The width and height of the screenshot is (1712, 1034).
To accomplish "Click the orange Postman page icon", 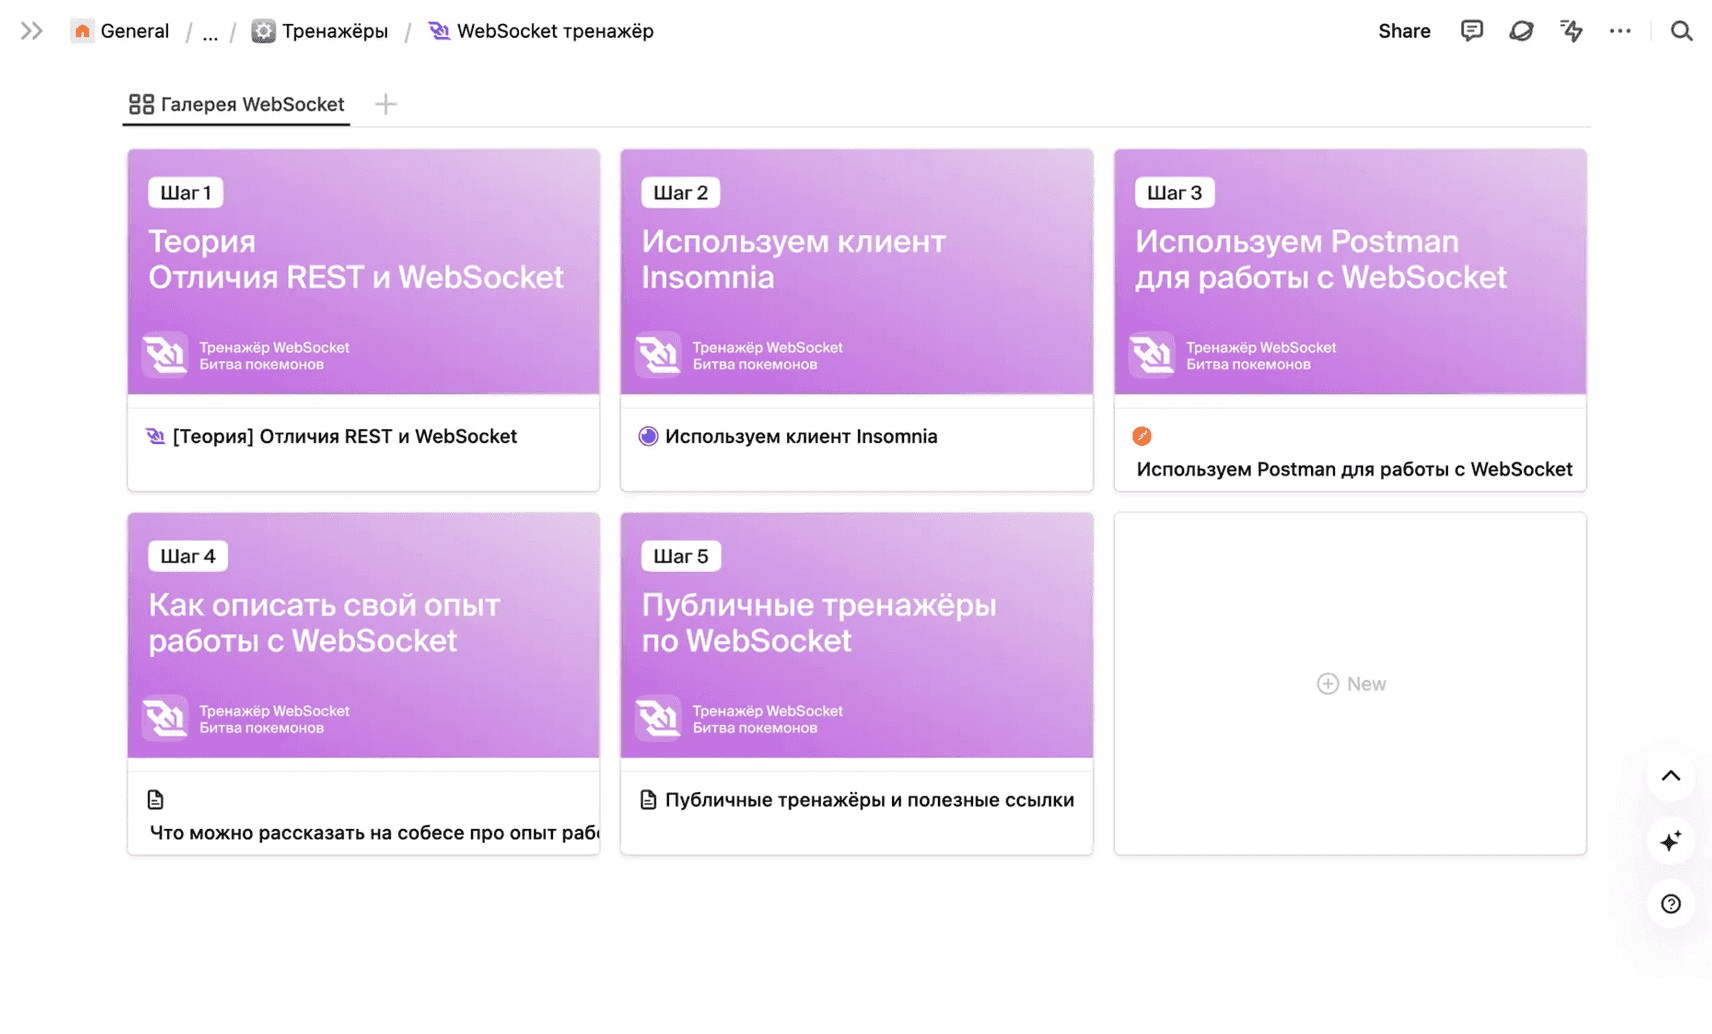I will [1142, 436].
